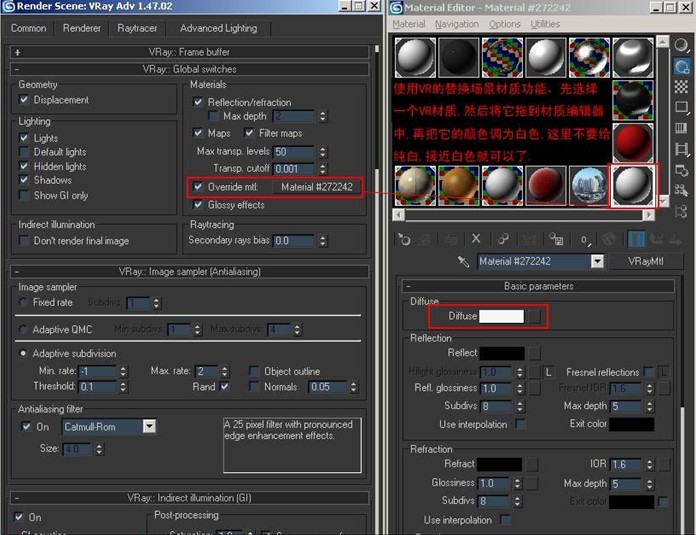Screen dimensions: 696x535
Task: Click the black Reflect color swatch
Action: 502,353
